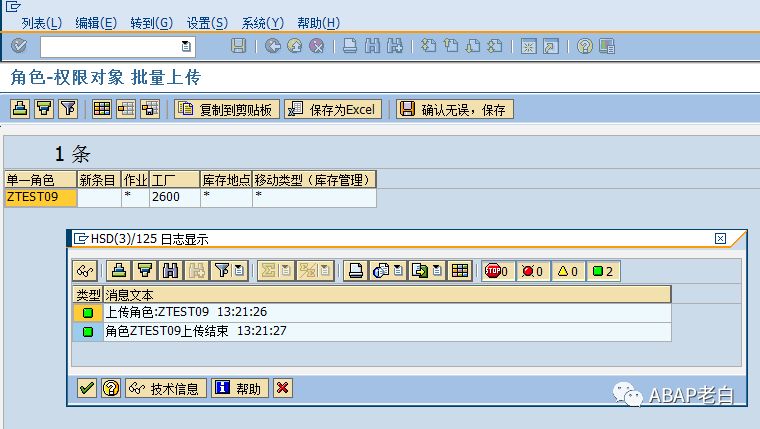The height and width of the screenshot is (429, 760).
Task: Confirm the log dialog with the green checkmark
Action: tap(87, 388)
